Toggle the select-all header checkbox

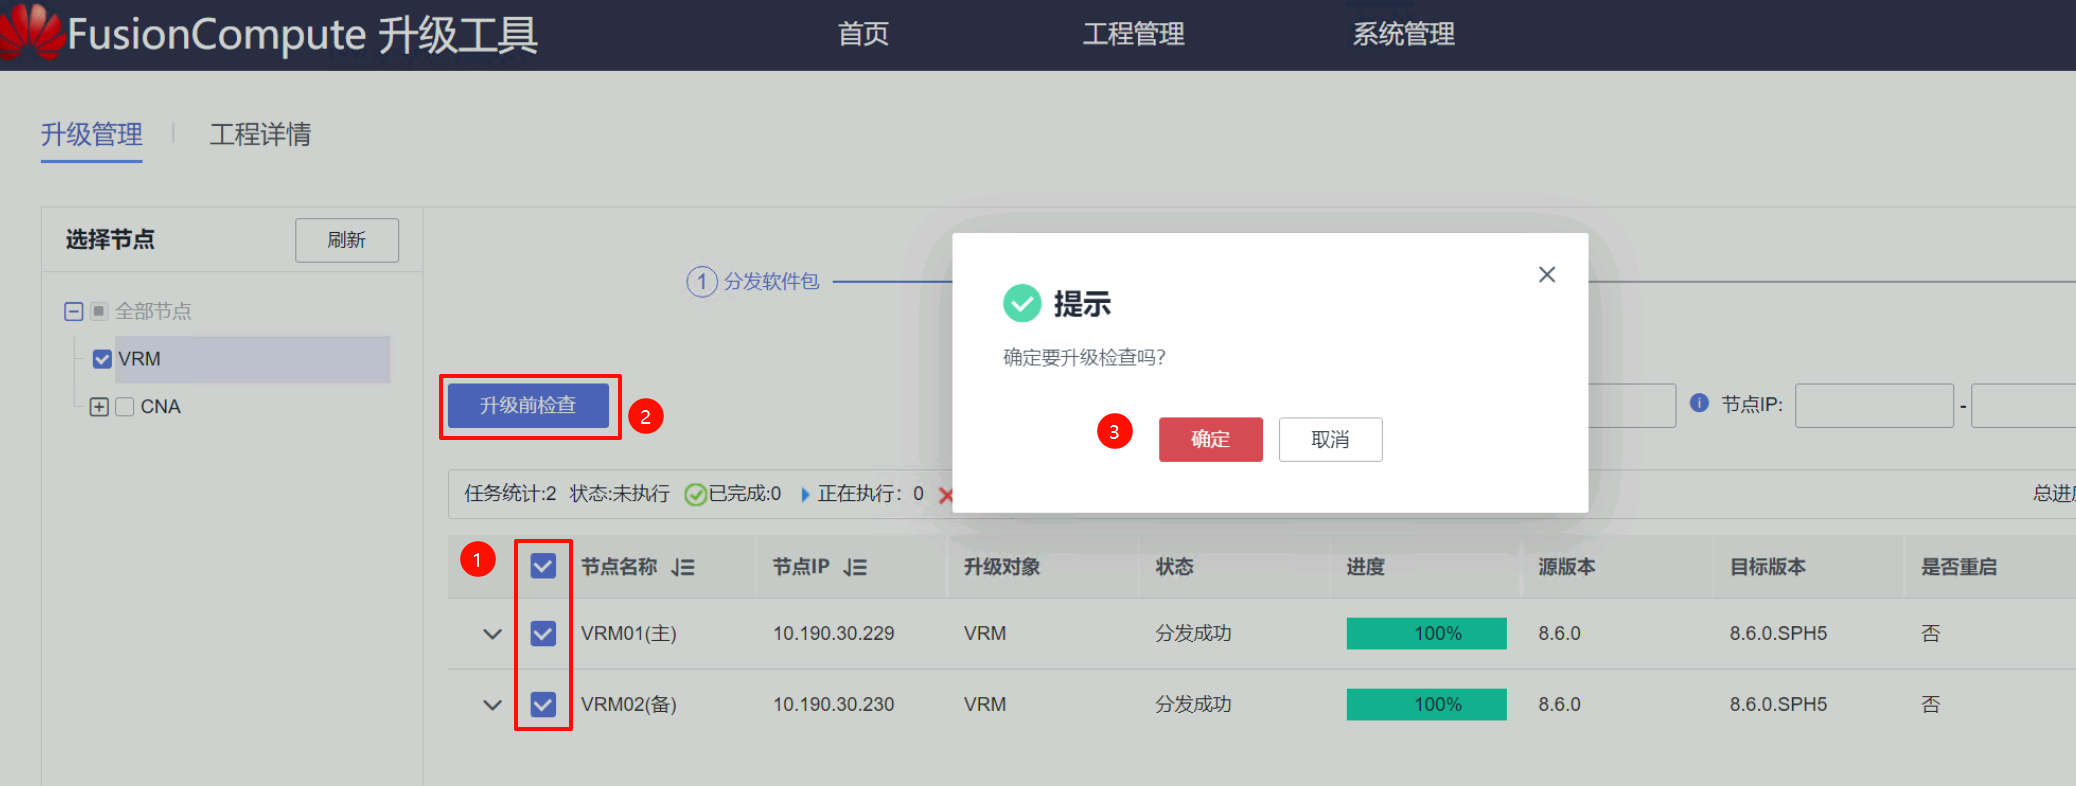coord(543,567)
